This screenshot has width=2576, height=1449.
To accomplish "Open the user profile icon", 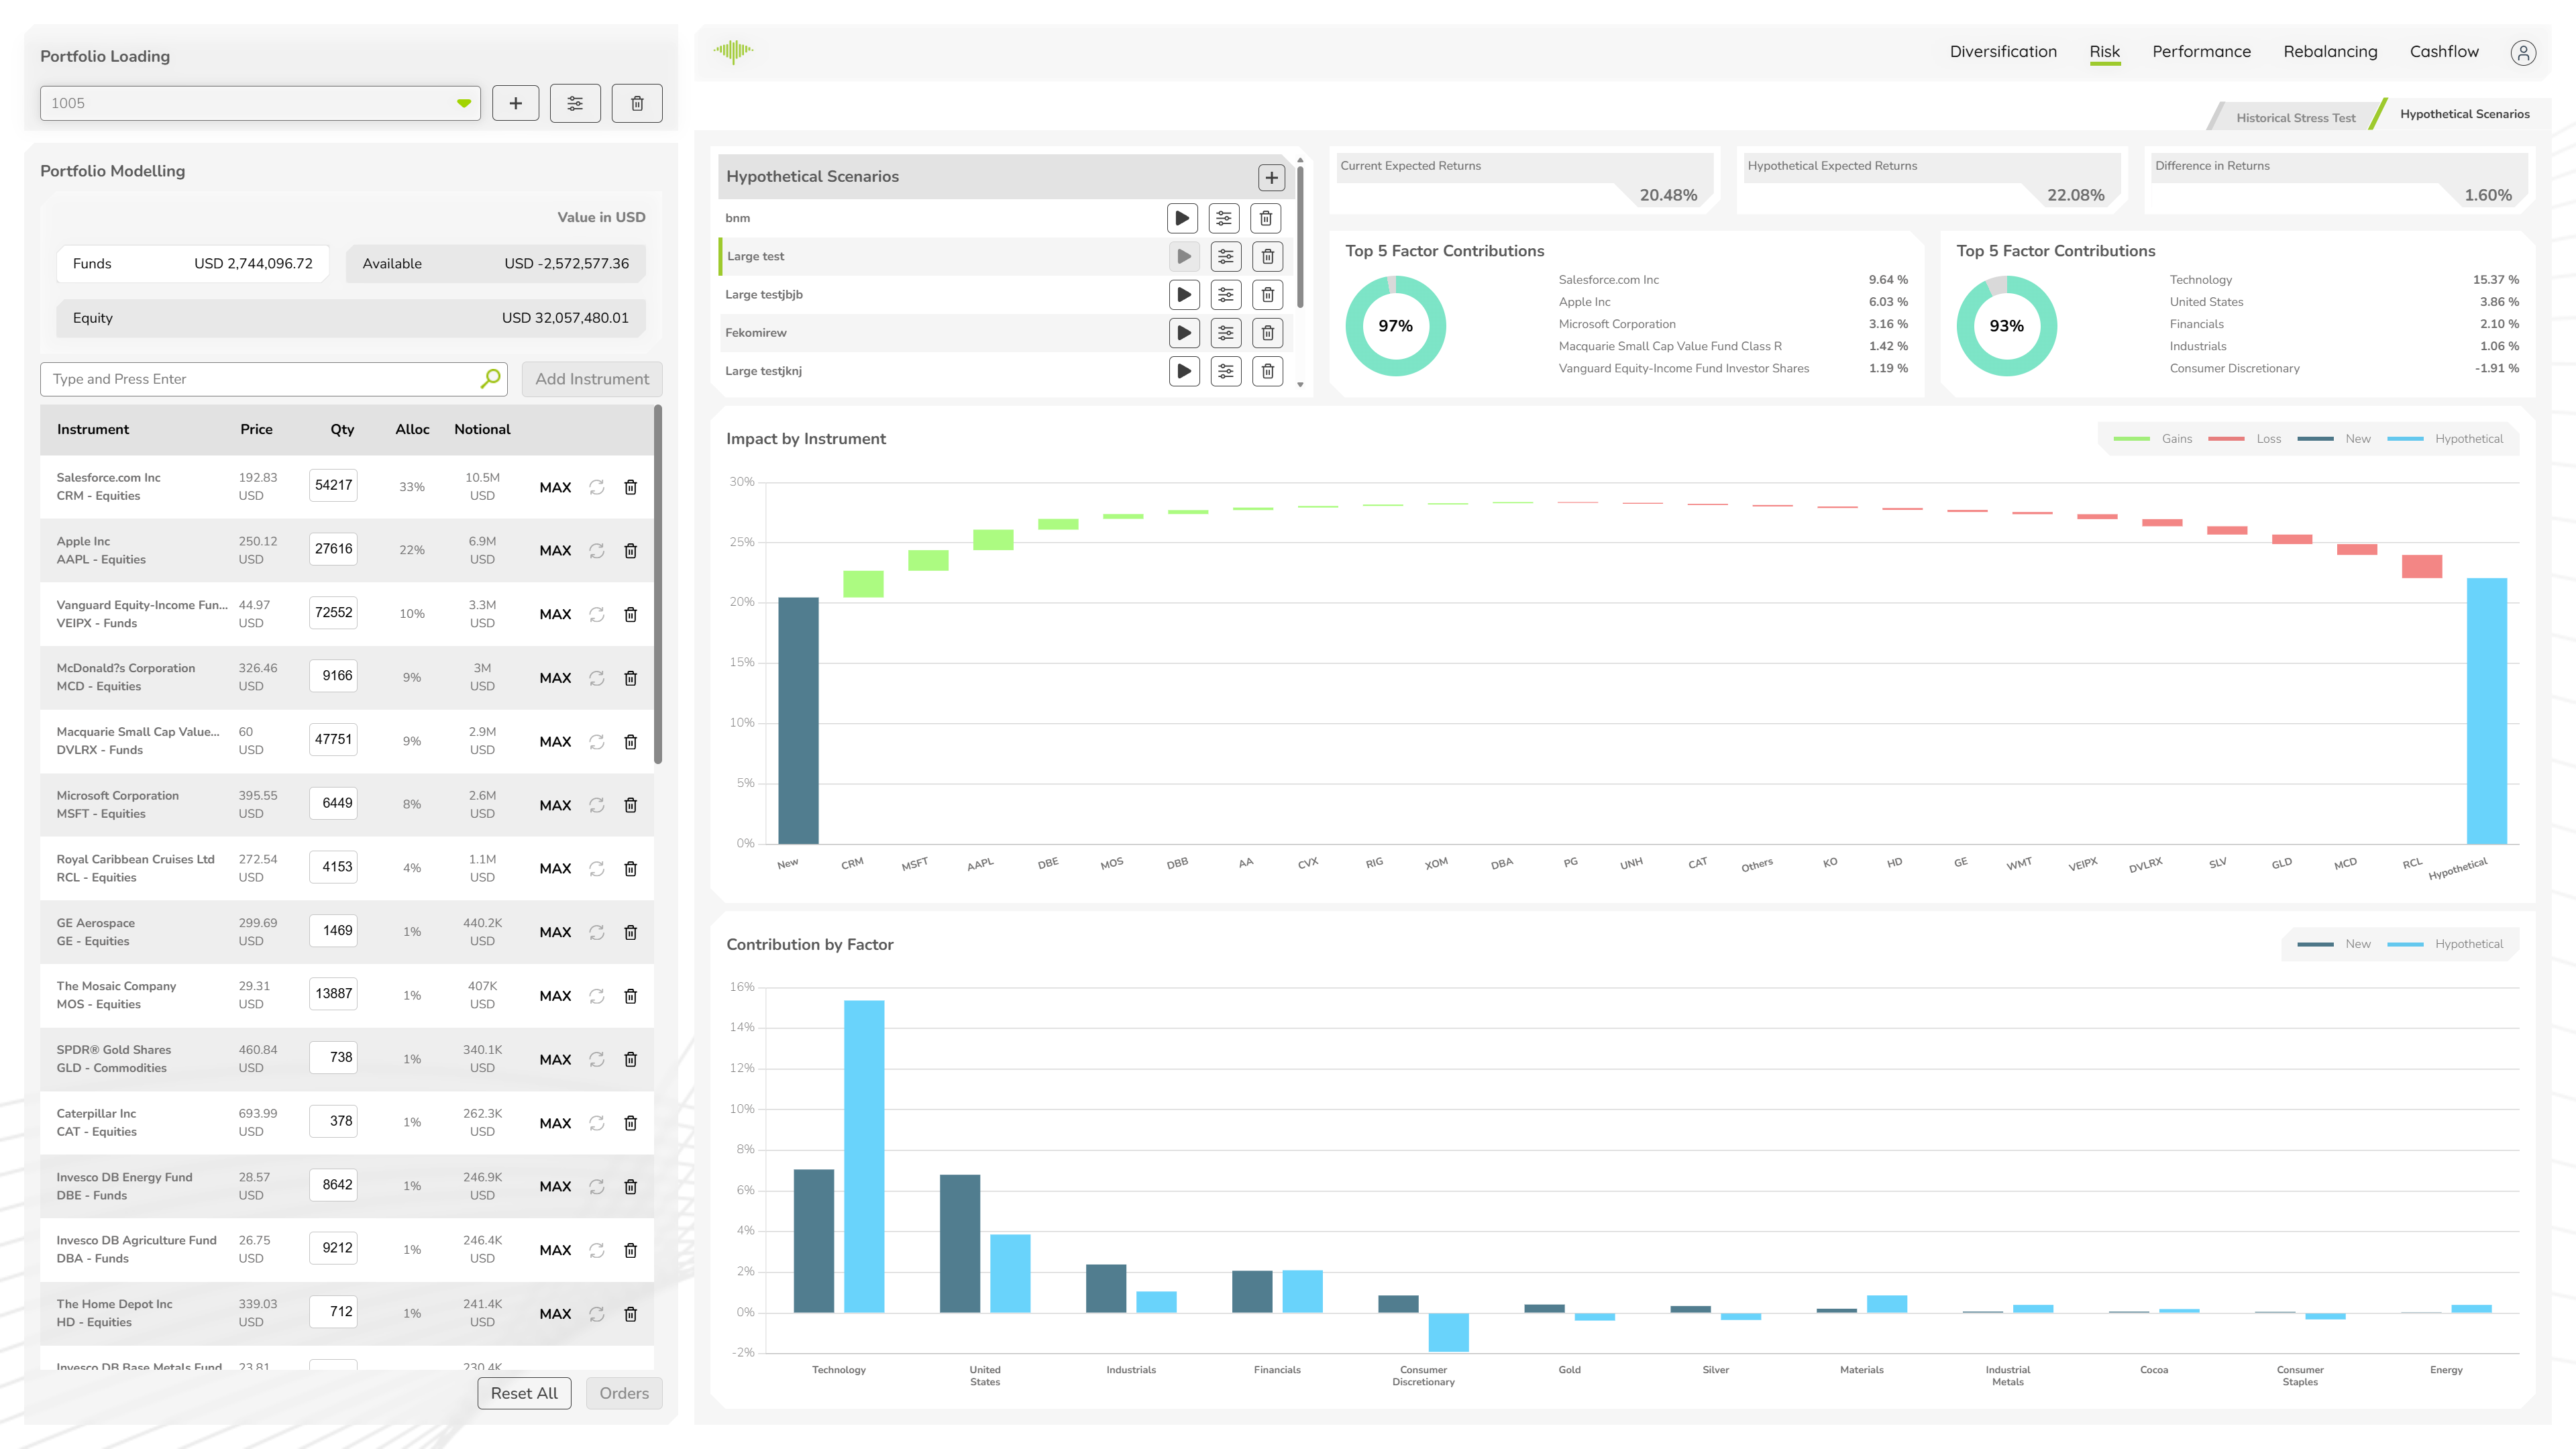I will (2523, 52).
